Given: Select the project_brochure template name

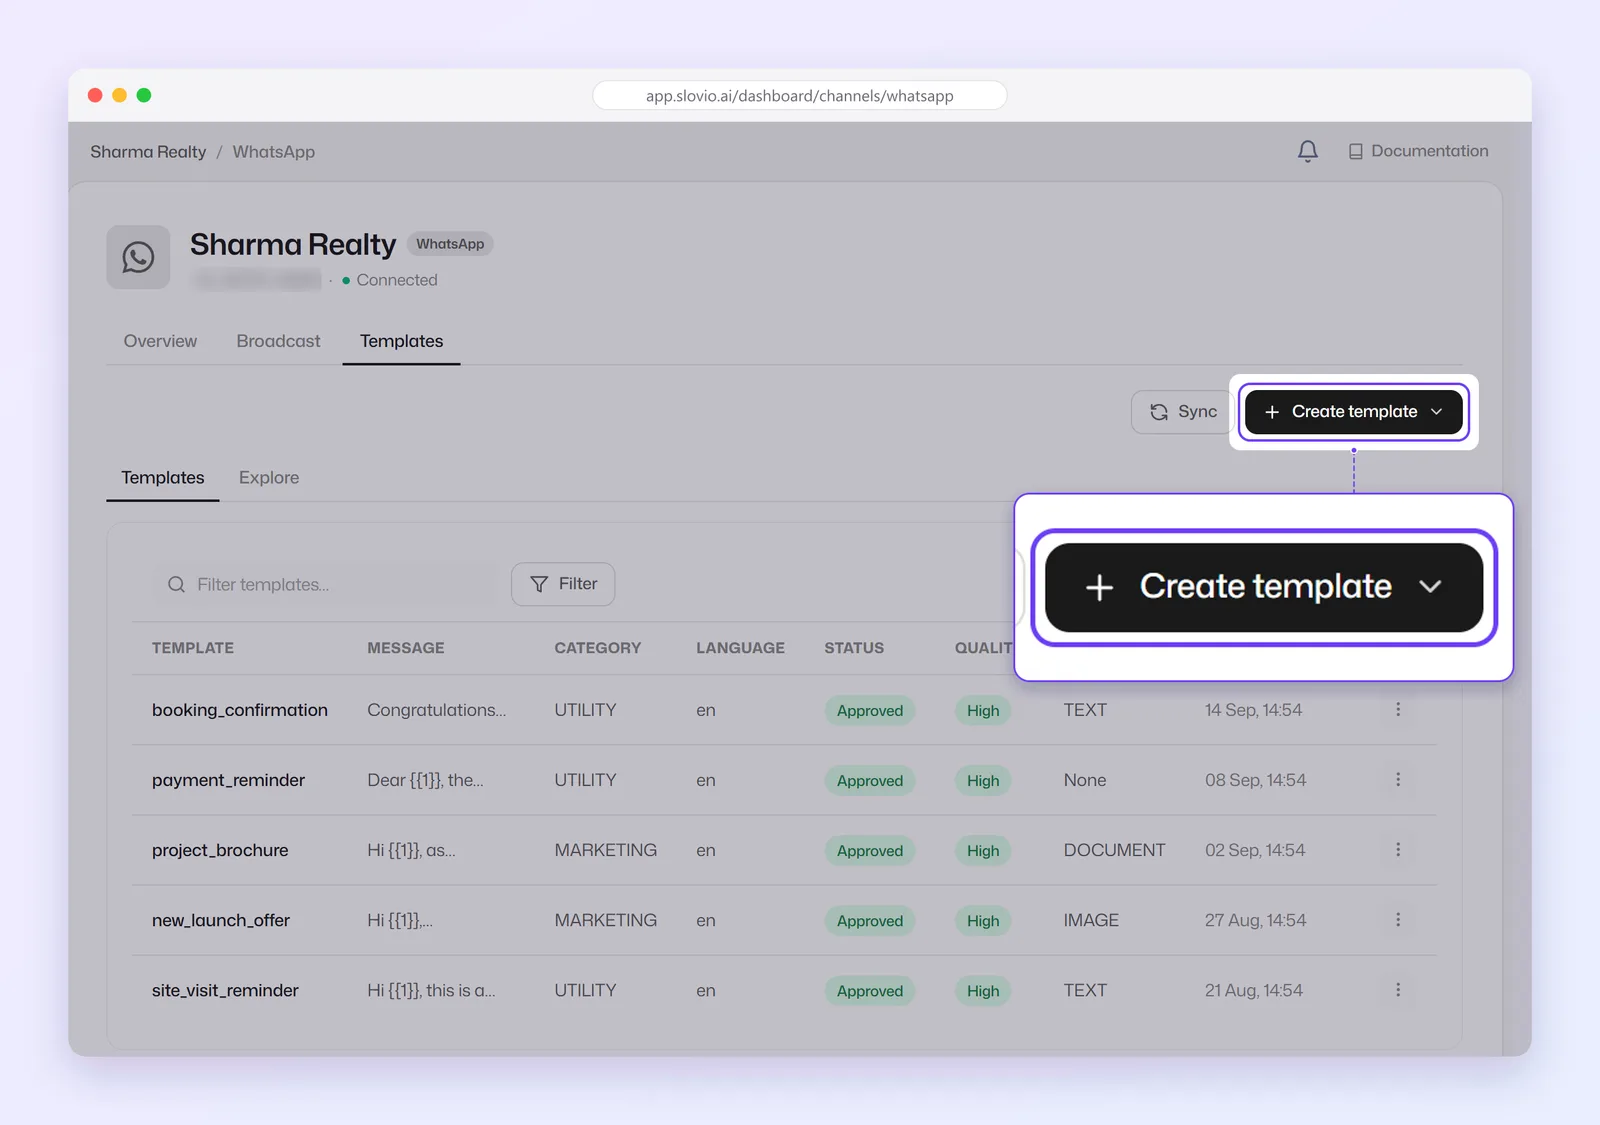Looking at the screenshot, I should pyautogui.click(x=220, y=850).
